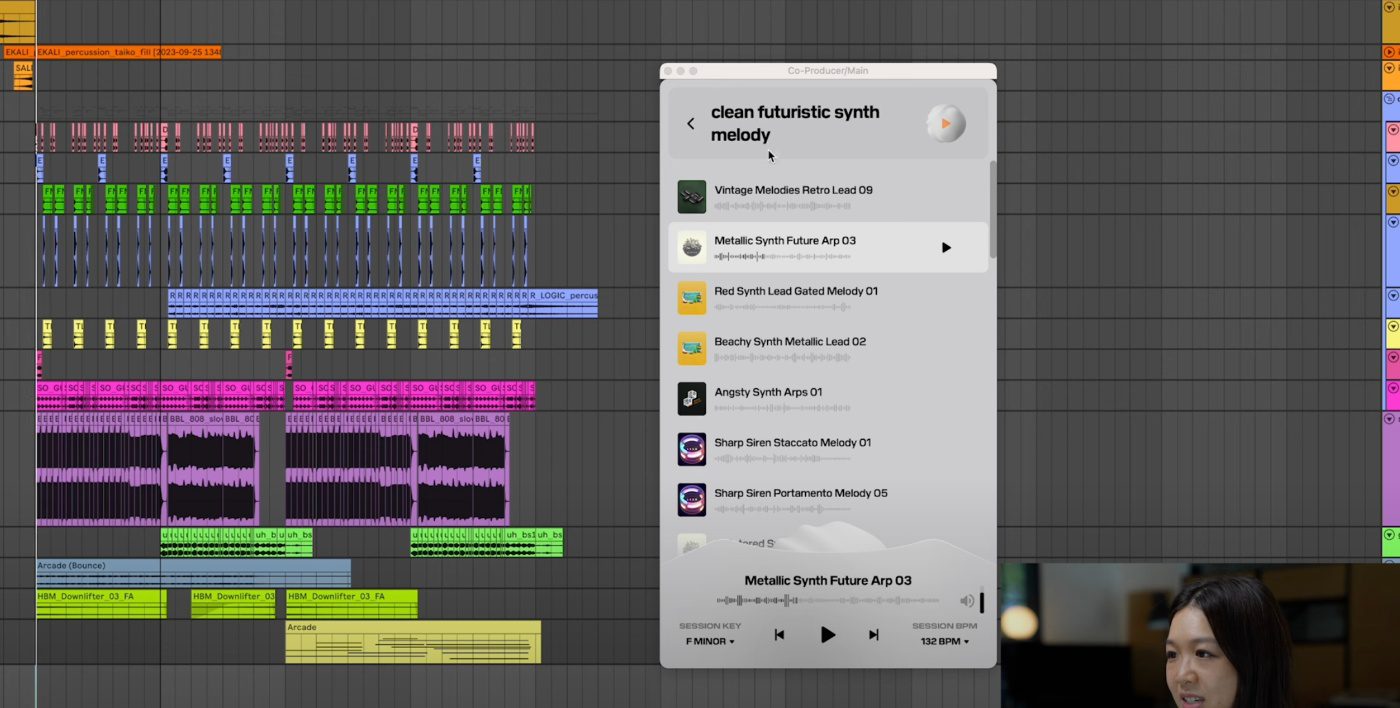Toggle the magenta track fold button
Image resolution: width=1400 pixels, height=708 pixels.
1392,388
